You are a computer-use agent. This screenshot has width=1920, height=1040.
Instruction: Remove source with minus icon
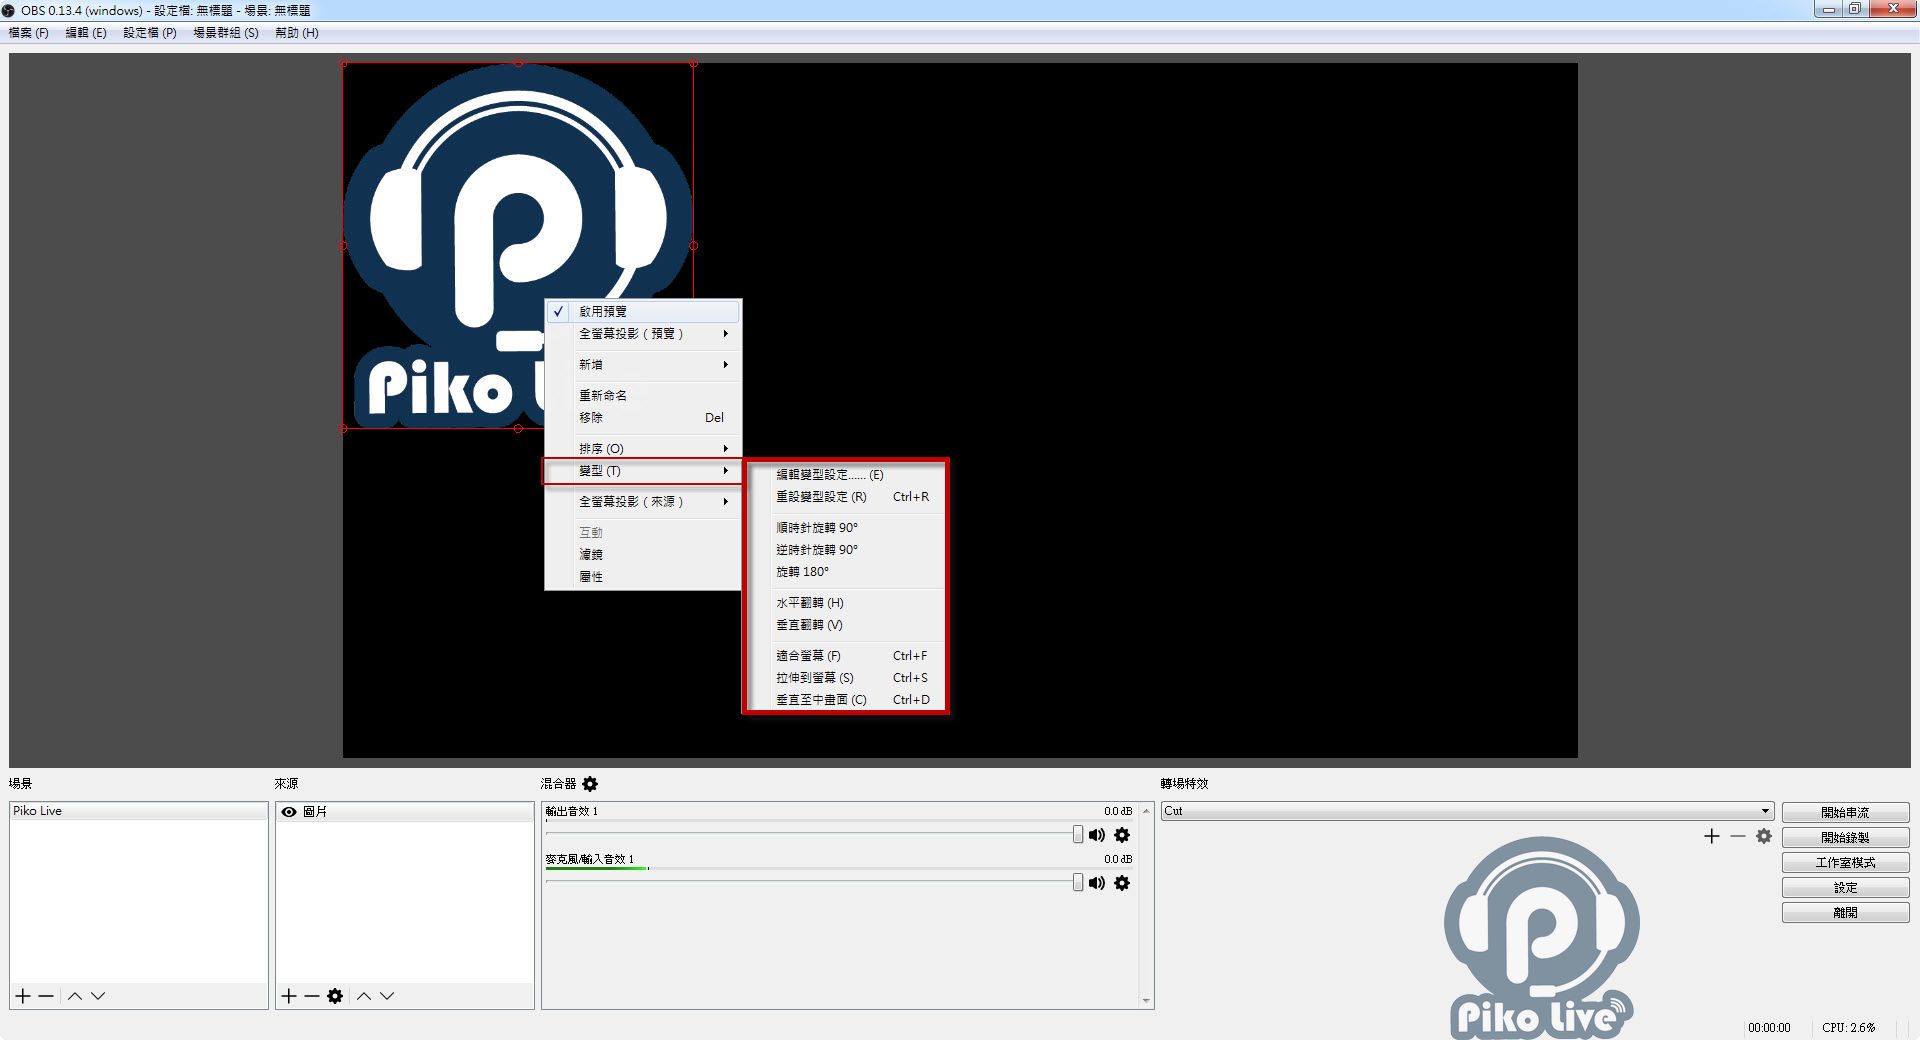tap(312, 996)
